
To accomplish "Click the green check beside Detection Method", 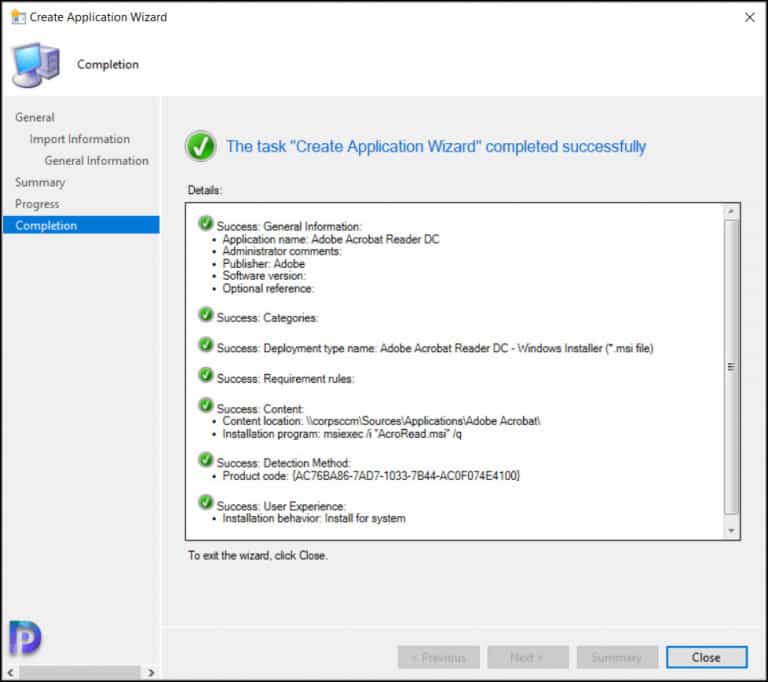I will coord(206,460).
